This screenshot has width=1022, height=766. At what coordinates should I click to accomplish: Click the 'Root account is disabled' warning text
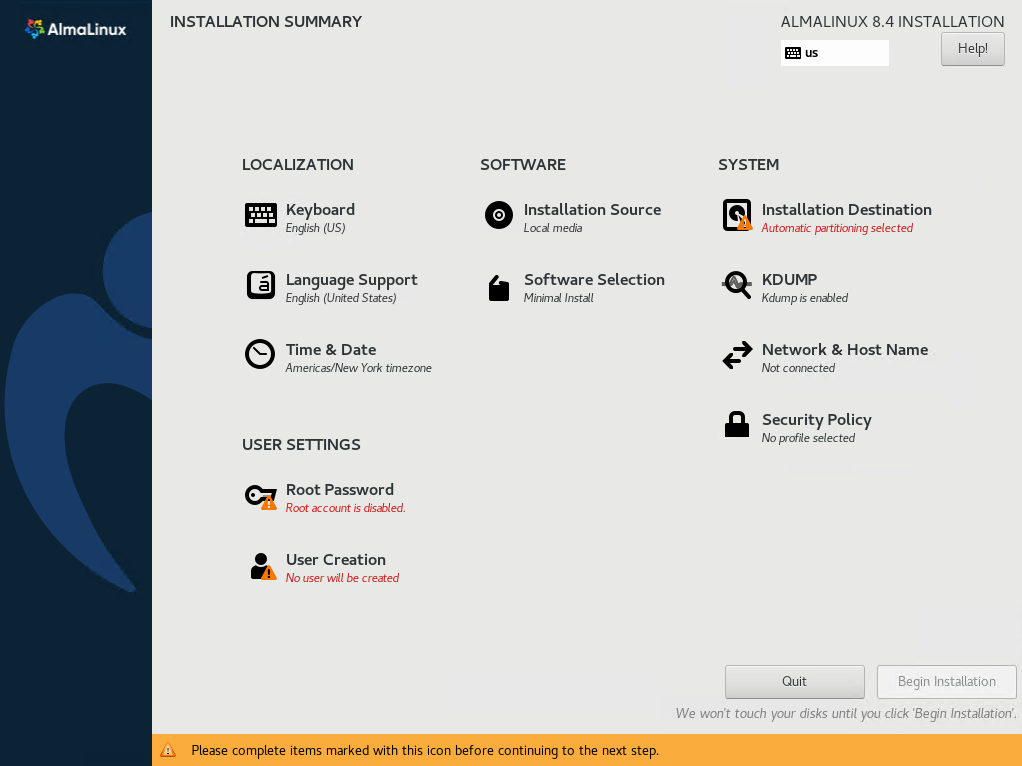[x=345, y=508]
